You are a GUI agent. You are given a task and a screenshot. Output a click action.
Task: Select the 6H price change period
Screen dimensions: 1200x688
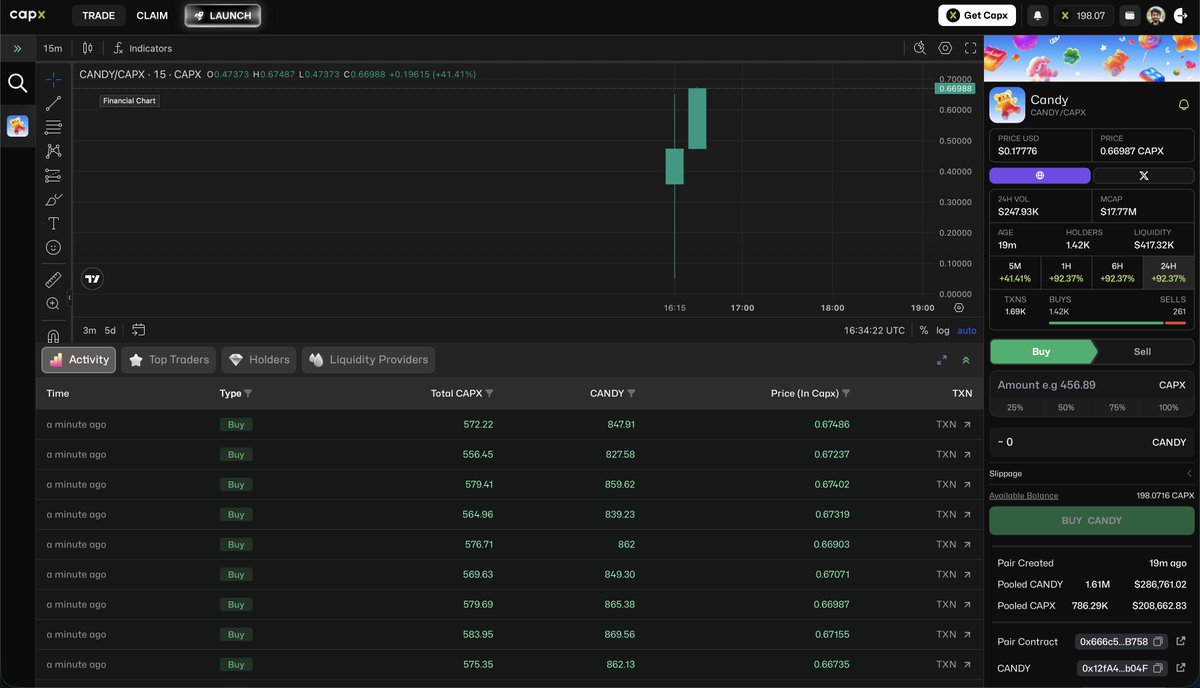coord(1117,272)
